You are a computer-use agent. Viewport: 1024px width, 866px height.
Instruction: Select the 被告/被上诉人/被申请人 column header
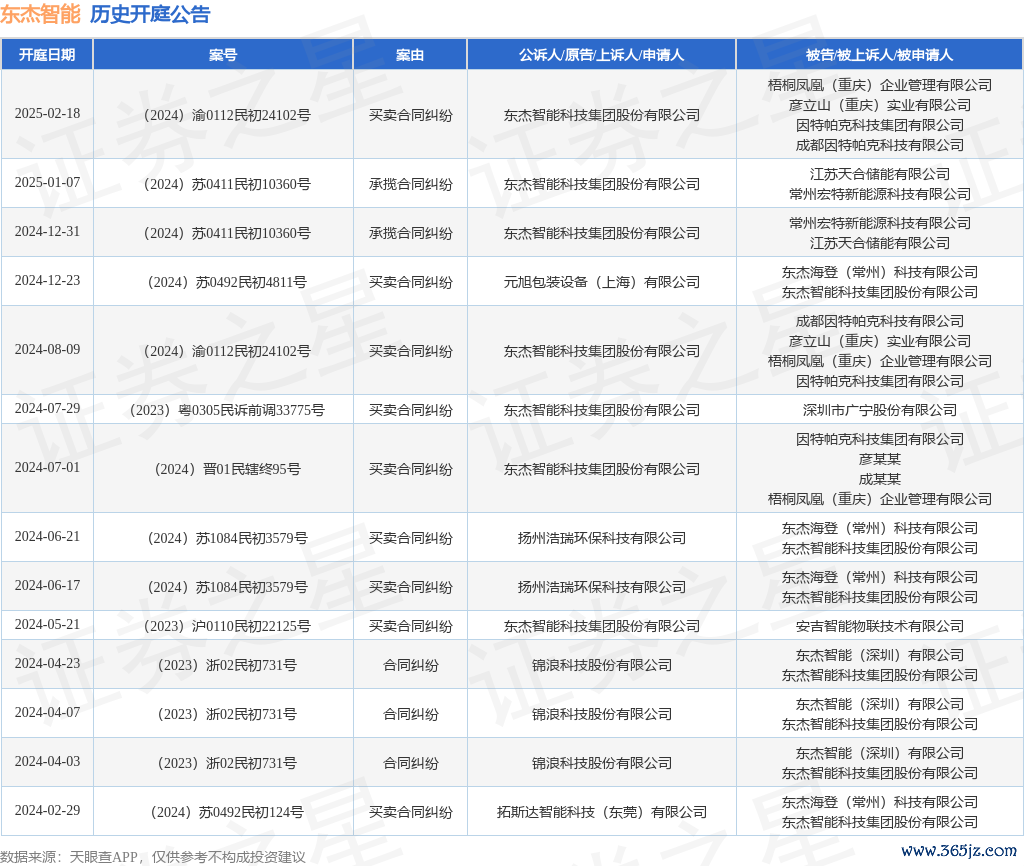click(x=880, y=55)
